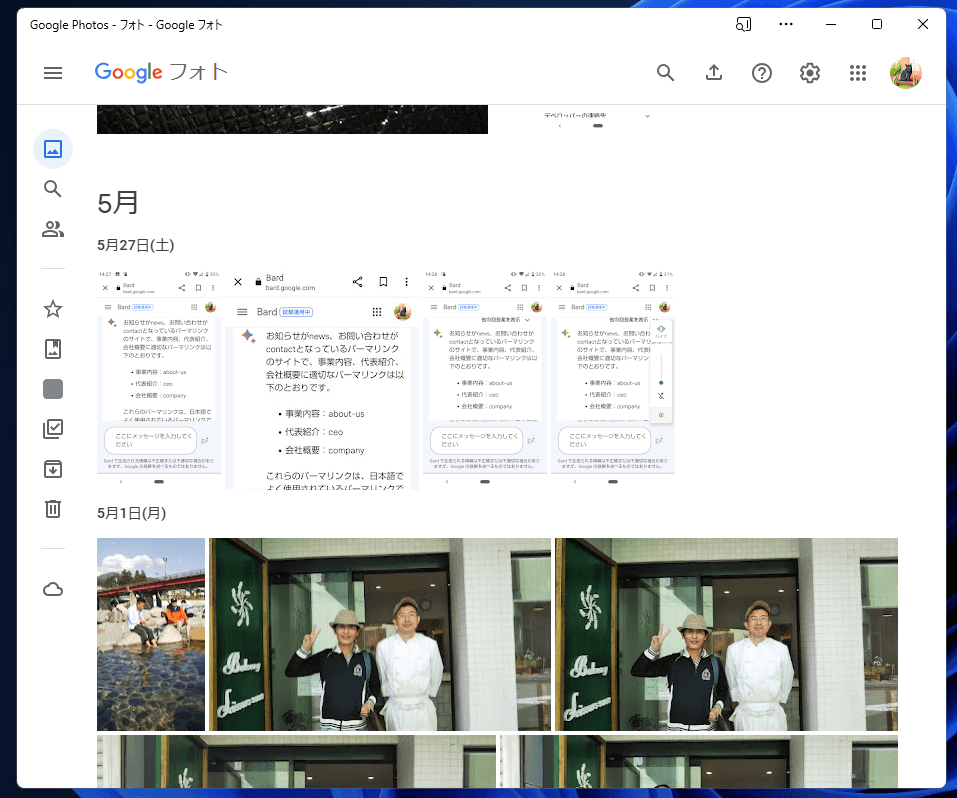Screen dimensions: 957x798
Task: Open Utilities checkmark icon in sidebar
Action: click(x=53, y=429)
